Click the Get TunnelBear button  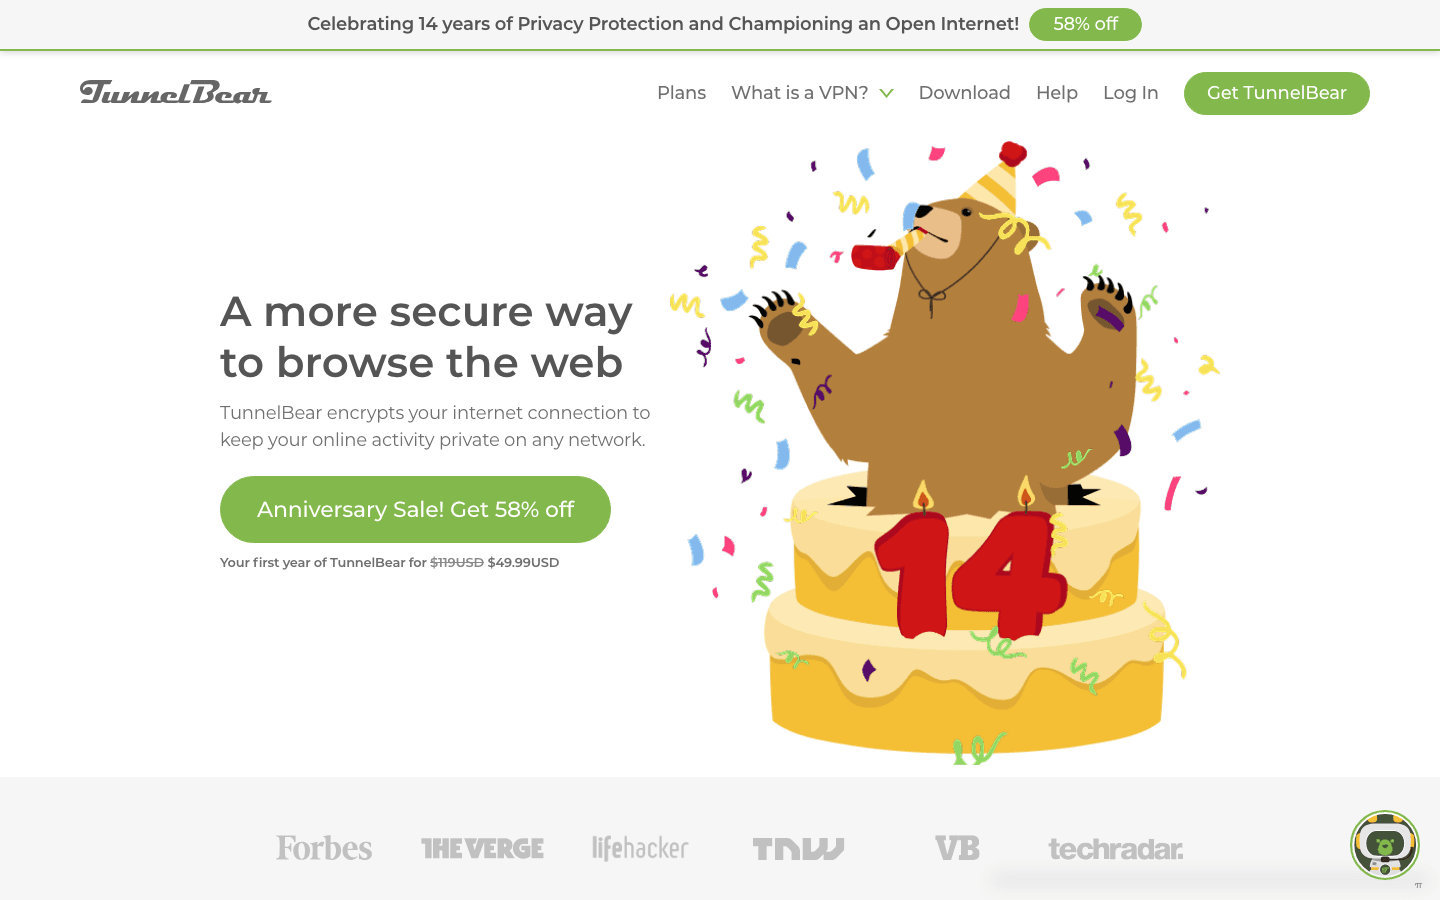tap(1276, 93)
